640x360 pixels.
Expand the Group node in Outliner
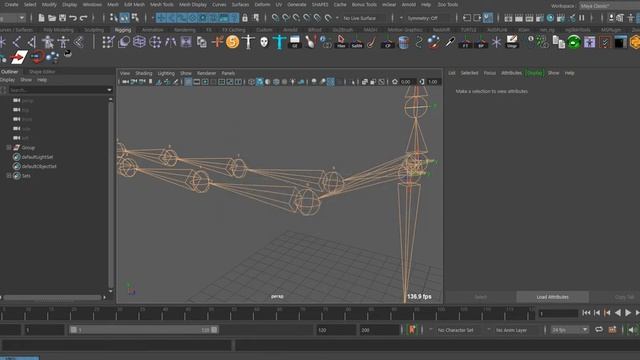pyautogui.click(x=9, y=147)
